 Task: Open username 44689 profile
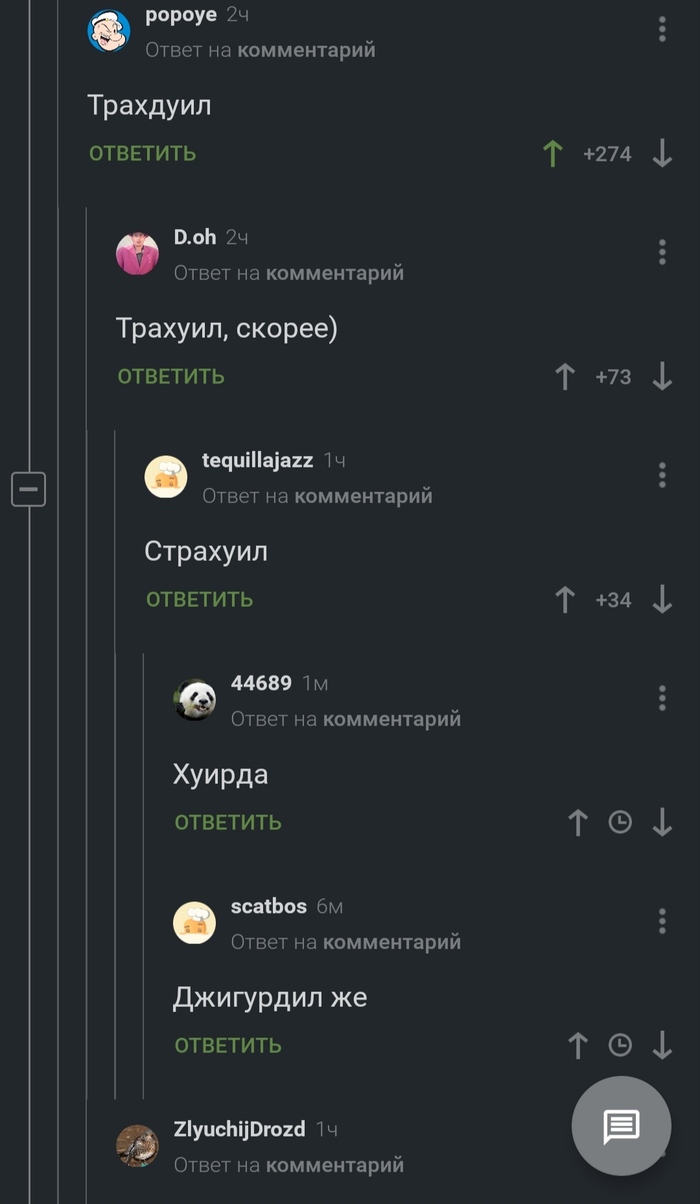(x=261, y=683)
